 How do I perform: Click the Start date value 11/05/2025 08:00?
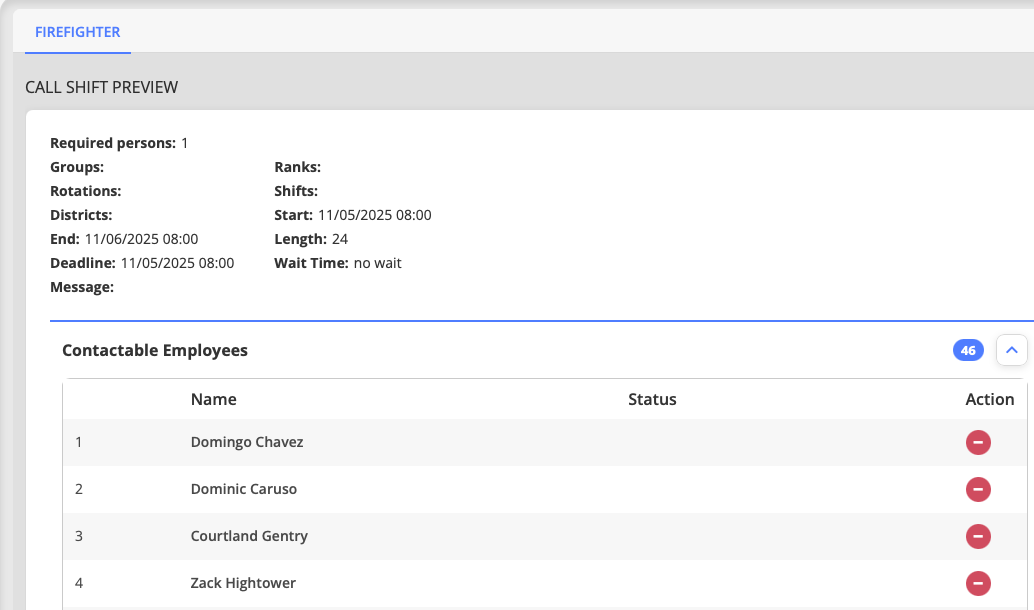click(374, 215)
